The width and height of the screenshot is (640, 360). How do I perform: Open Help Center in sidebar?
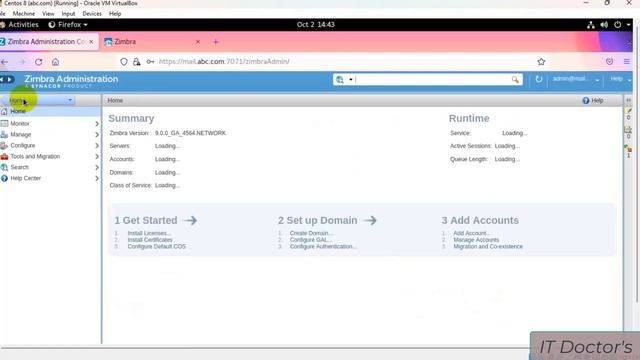tap(25, 178)
